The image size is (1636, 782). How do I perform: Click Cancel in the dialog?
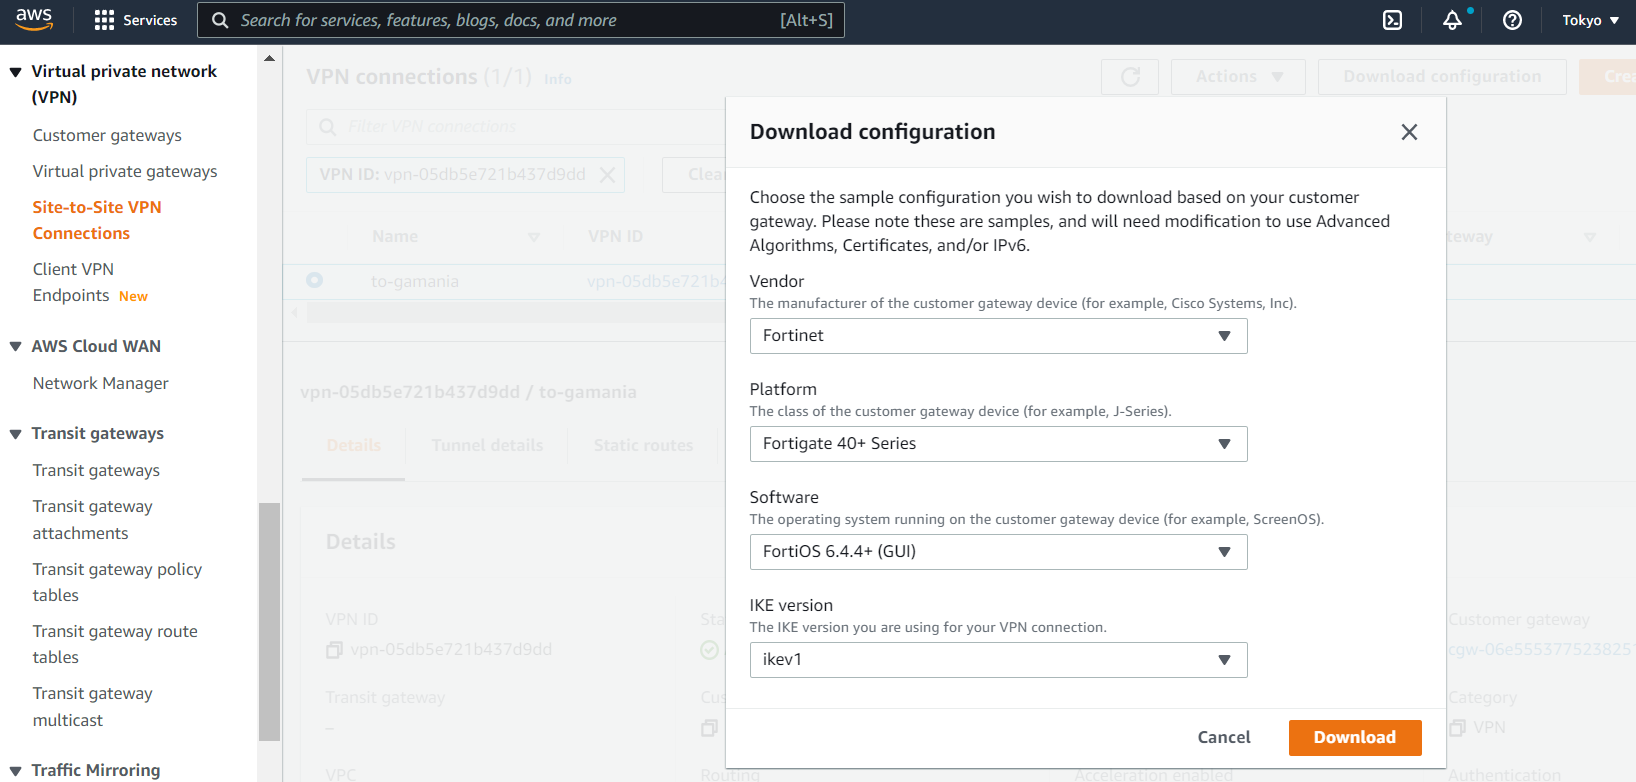click(1224, 737)
